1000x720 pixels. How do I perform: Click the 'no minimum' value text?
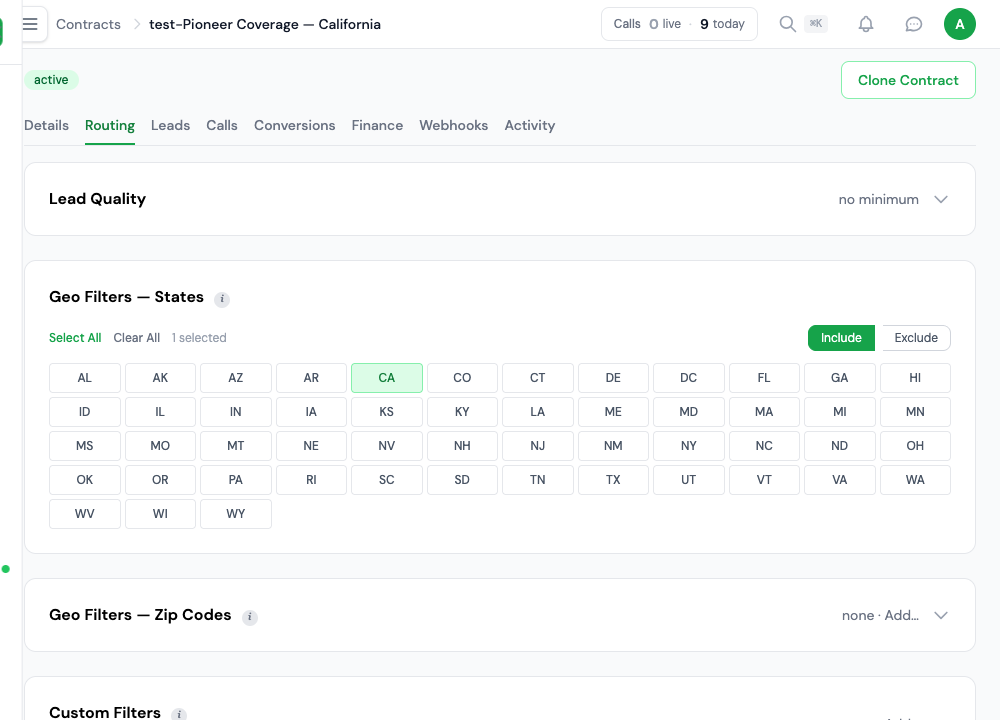(x=878, y=200)
